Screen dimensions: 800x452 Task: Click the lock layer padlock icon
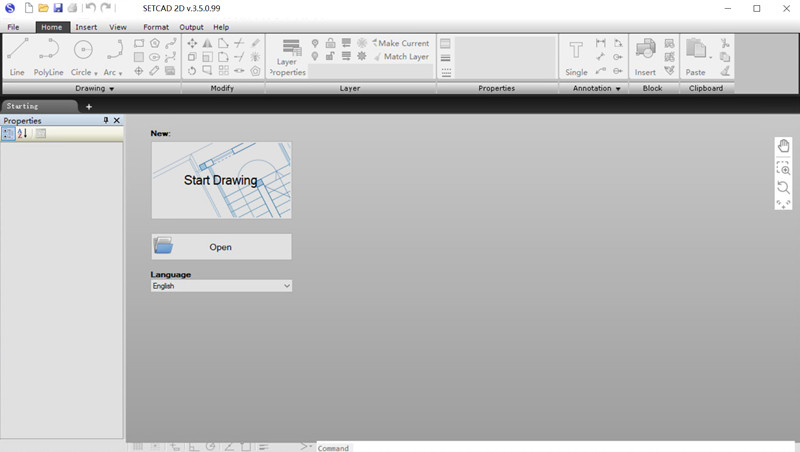click(331, 43)
